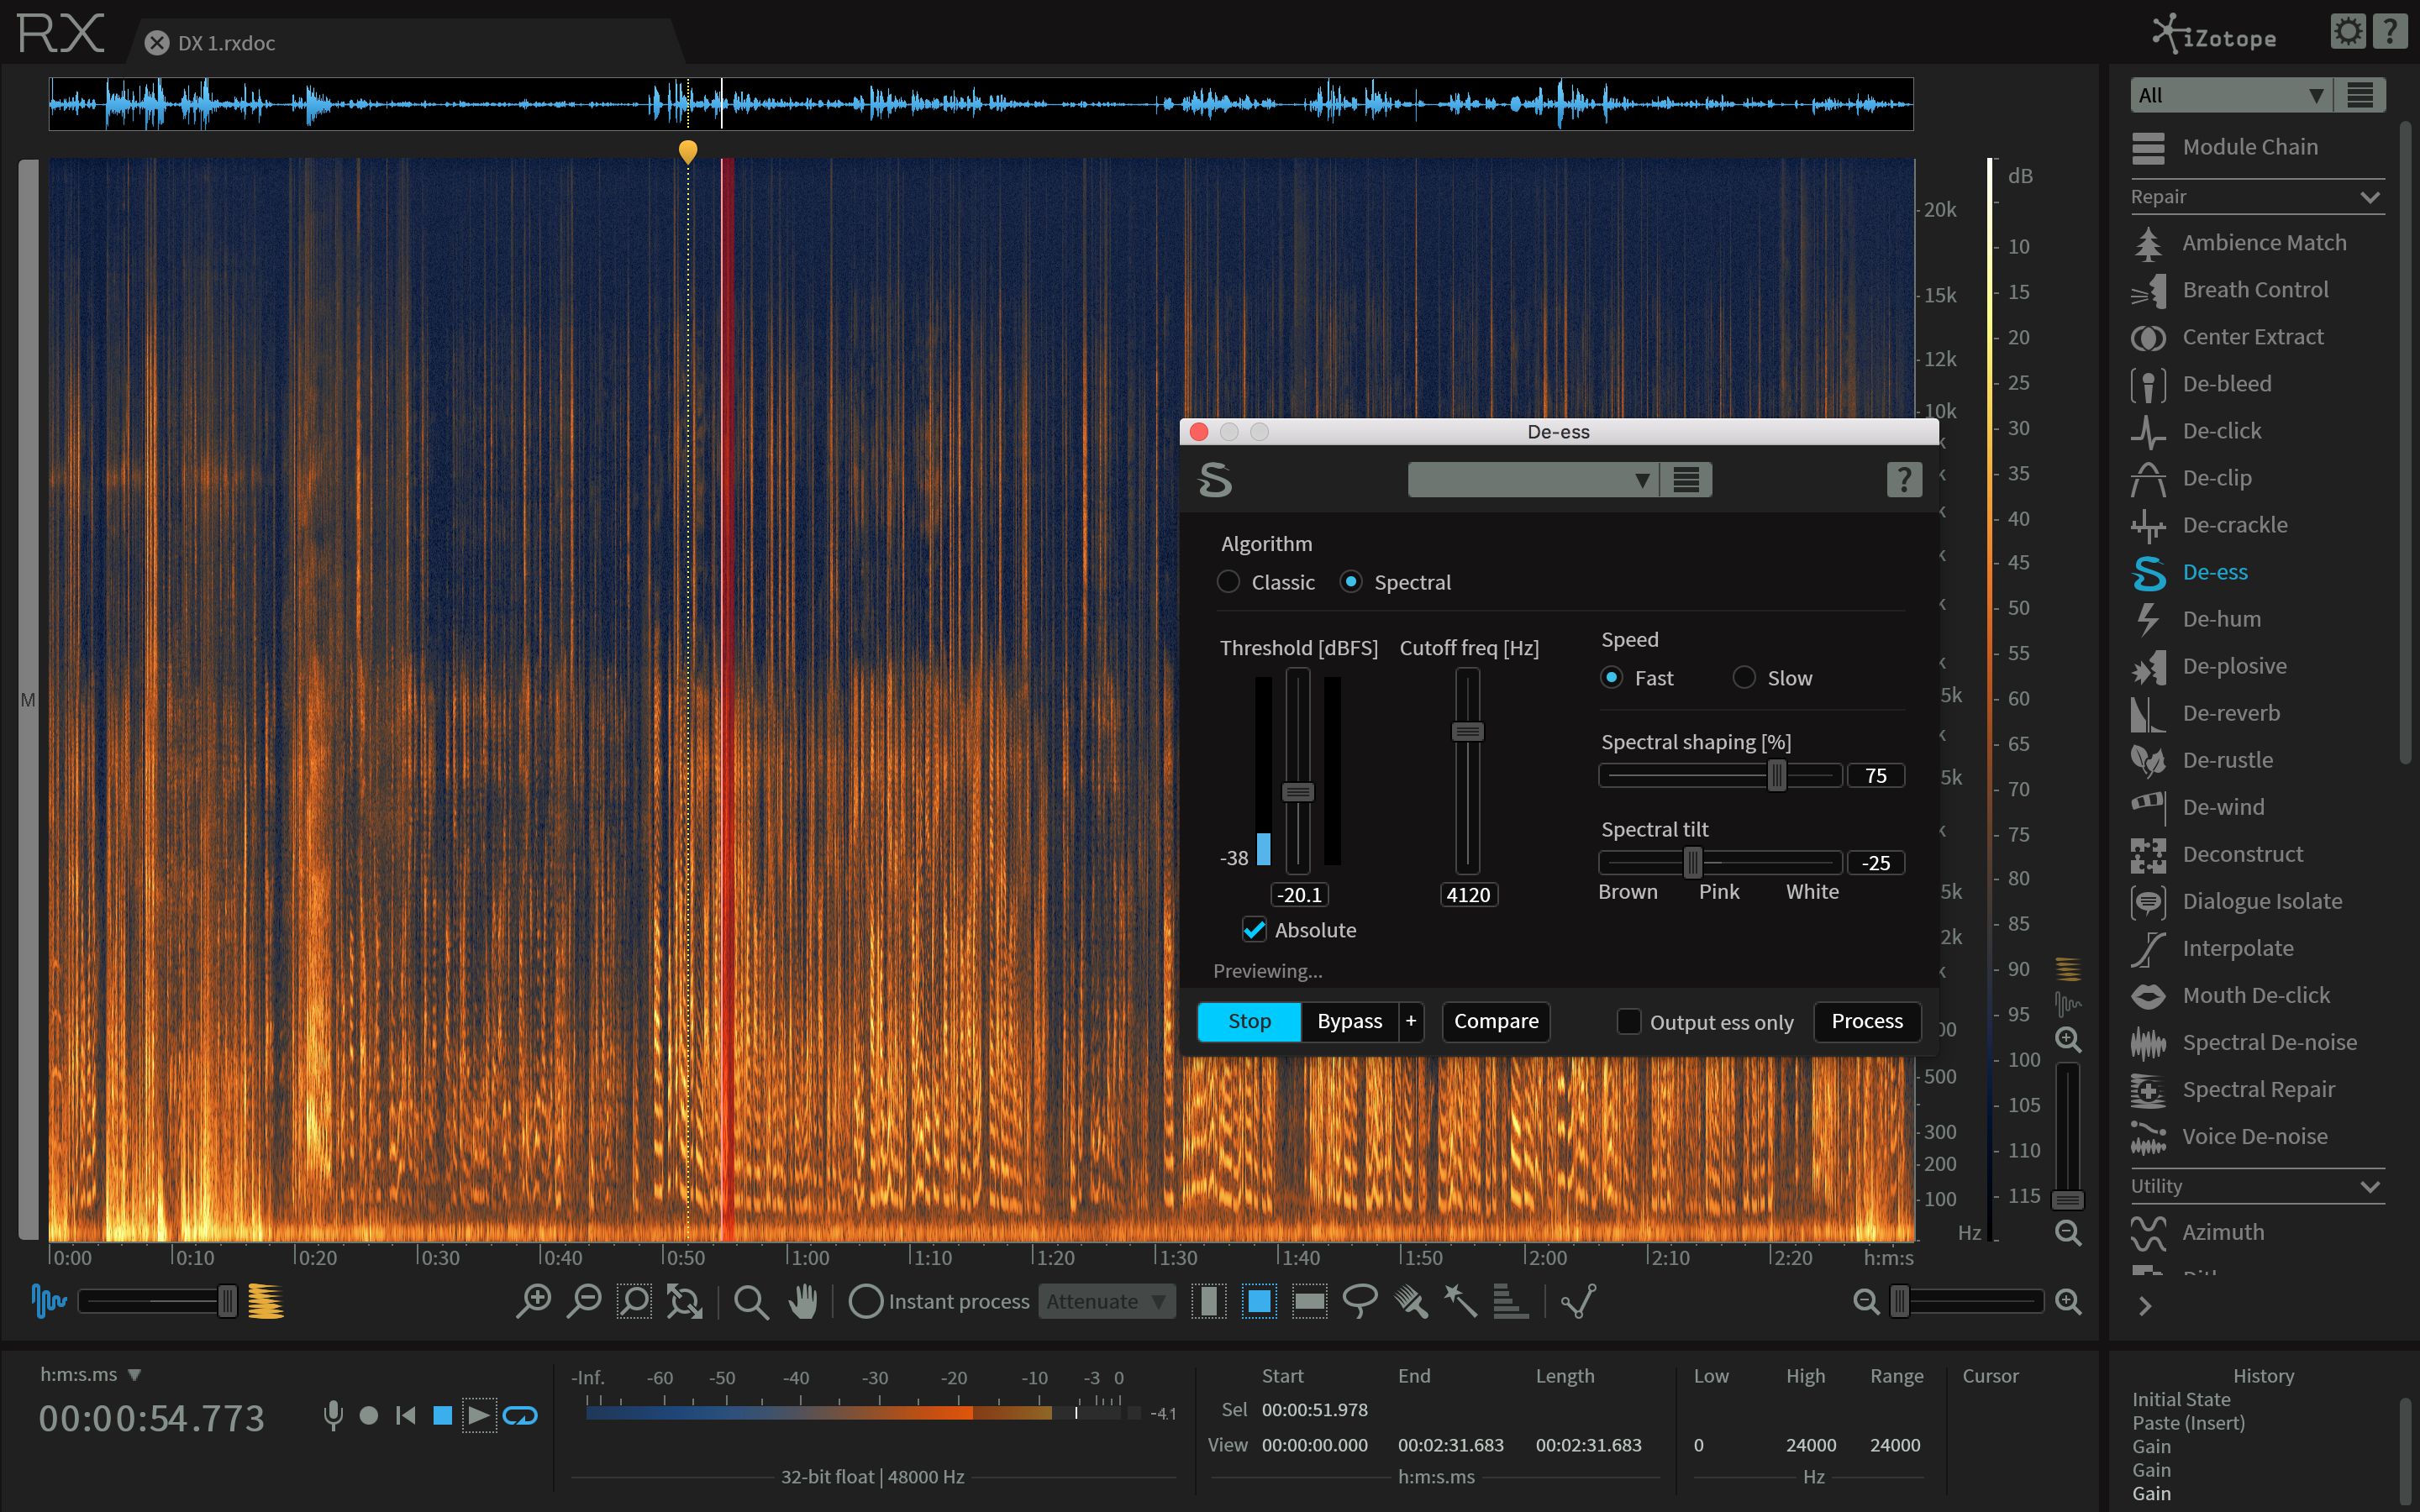This screenshot has height=1512, width=2420.
Task: Select the lasso selection tool
Action: (x=1359, y=1301)
